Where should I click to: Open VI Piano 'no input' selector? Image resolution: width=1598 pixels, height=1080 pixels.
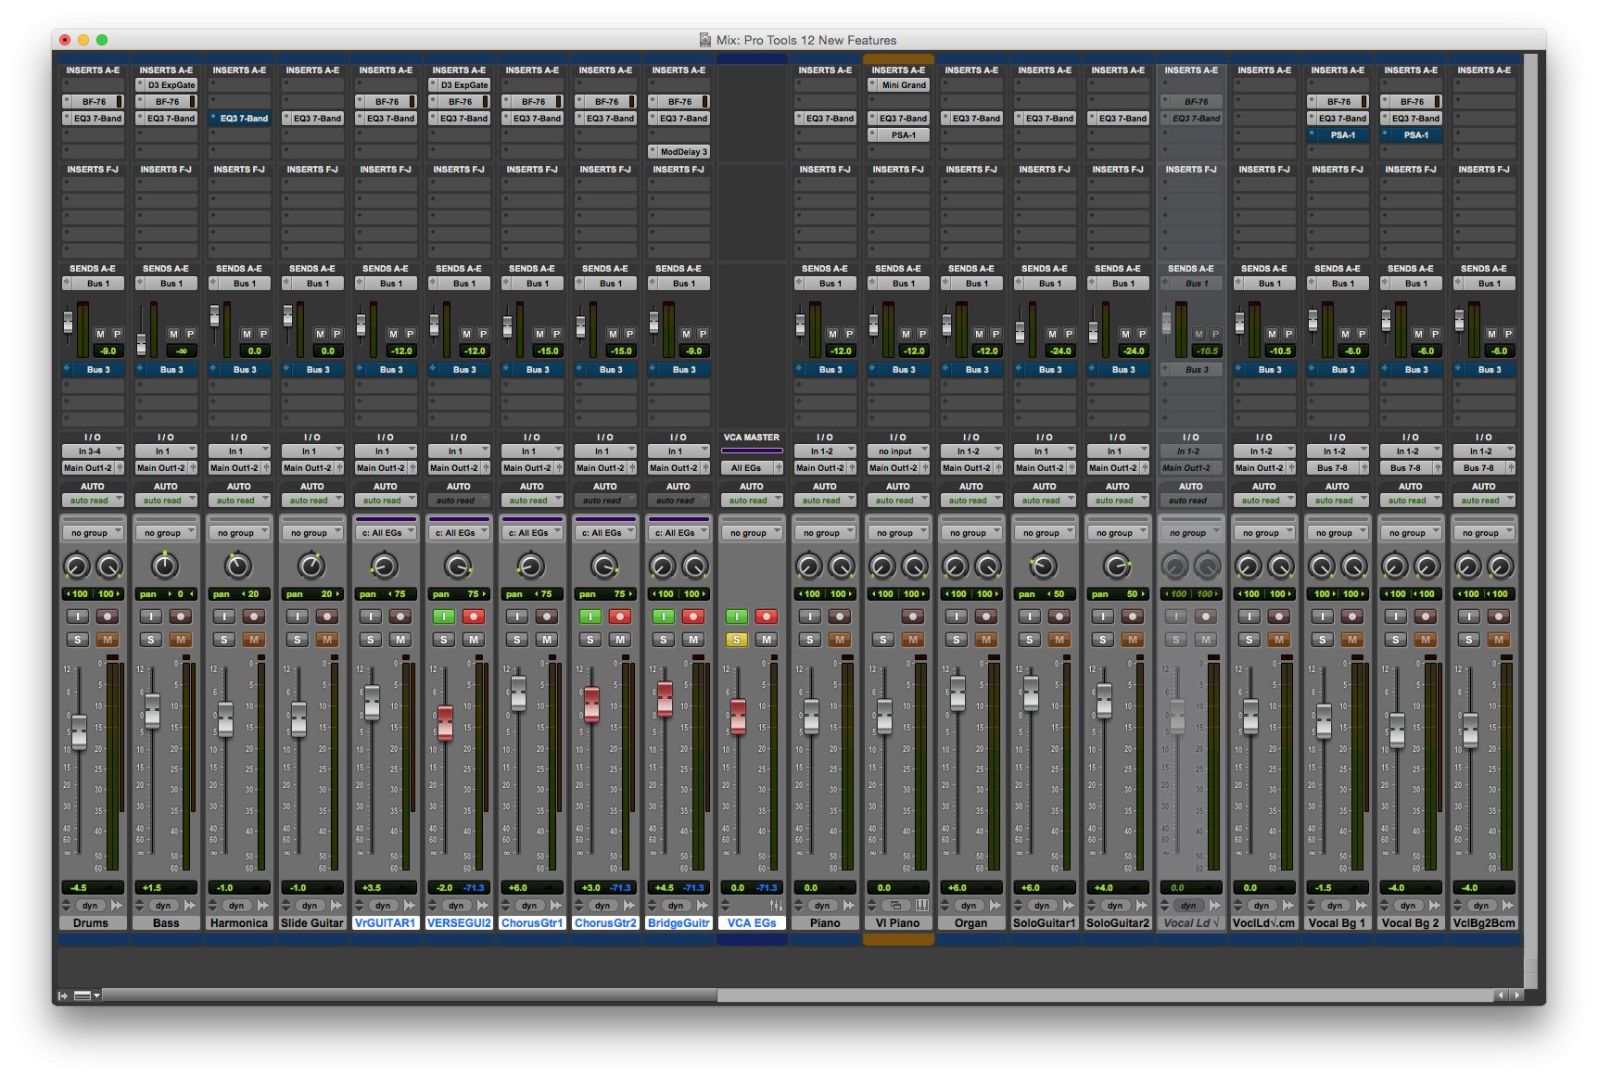tap(898, 451)
